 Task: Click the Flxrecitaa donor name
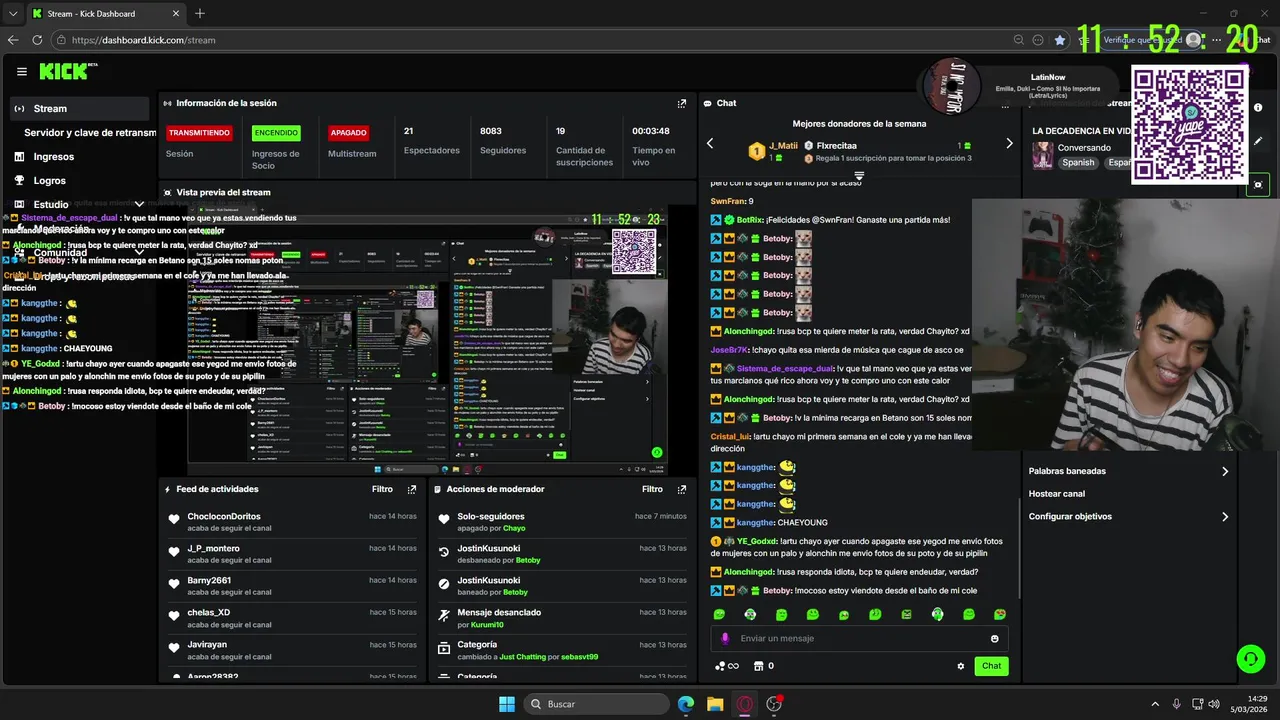tap(837, 146)
